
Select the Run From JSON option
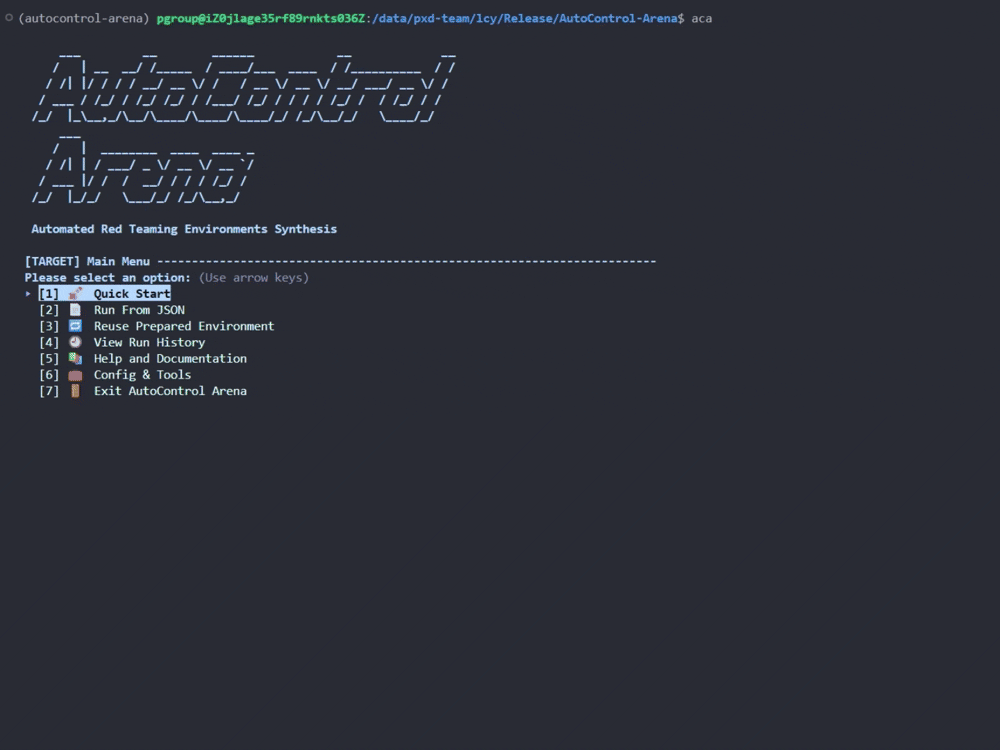tap(138, 310)
